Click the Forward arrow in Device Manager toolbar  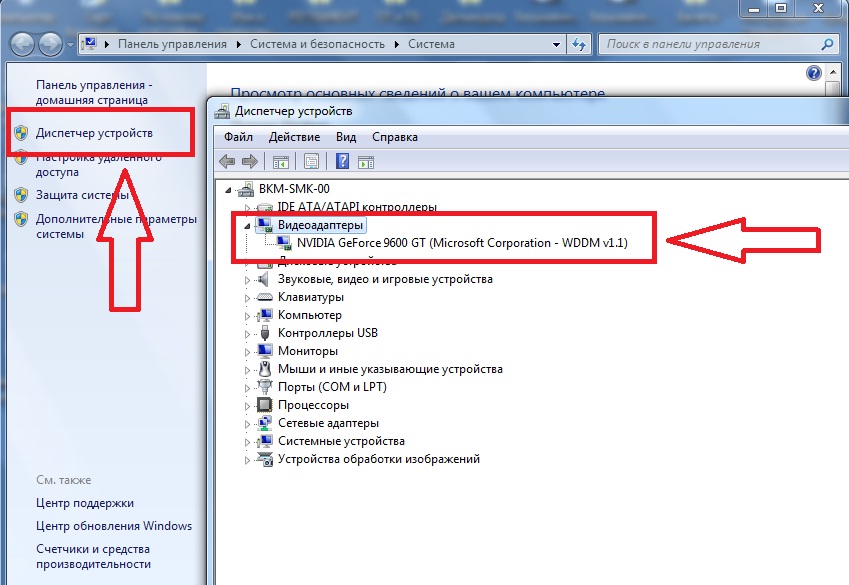tap(249, 161)
